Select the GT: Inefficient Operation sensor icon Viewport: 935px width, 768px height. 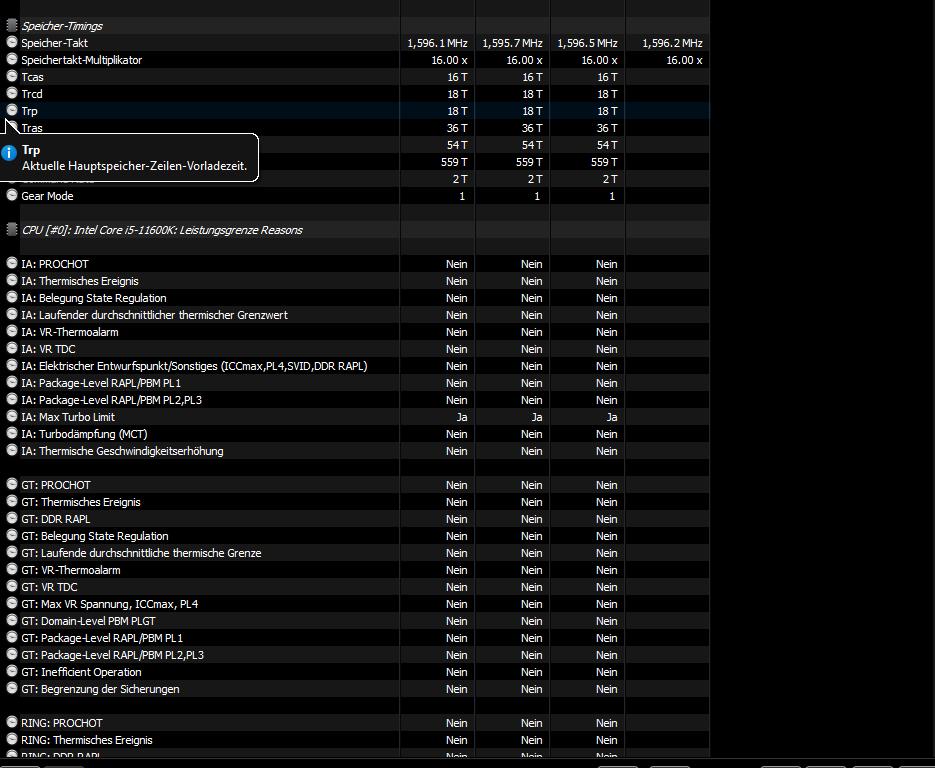point(12,671)
